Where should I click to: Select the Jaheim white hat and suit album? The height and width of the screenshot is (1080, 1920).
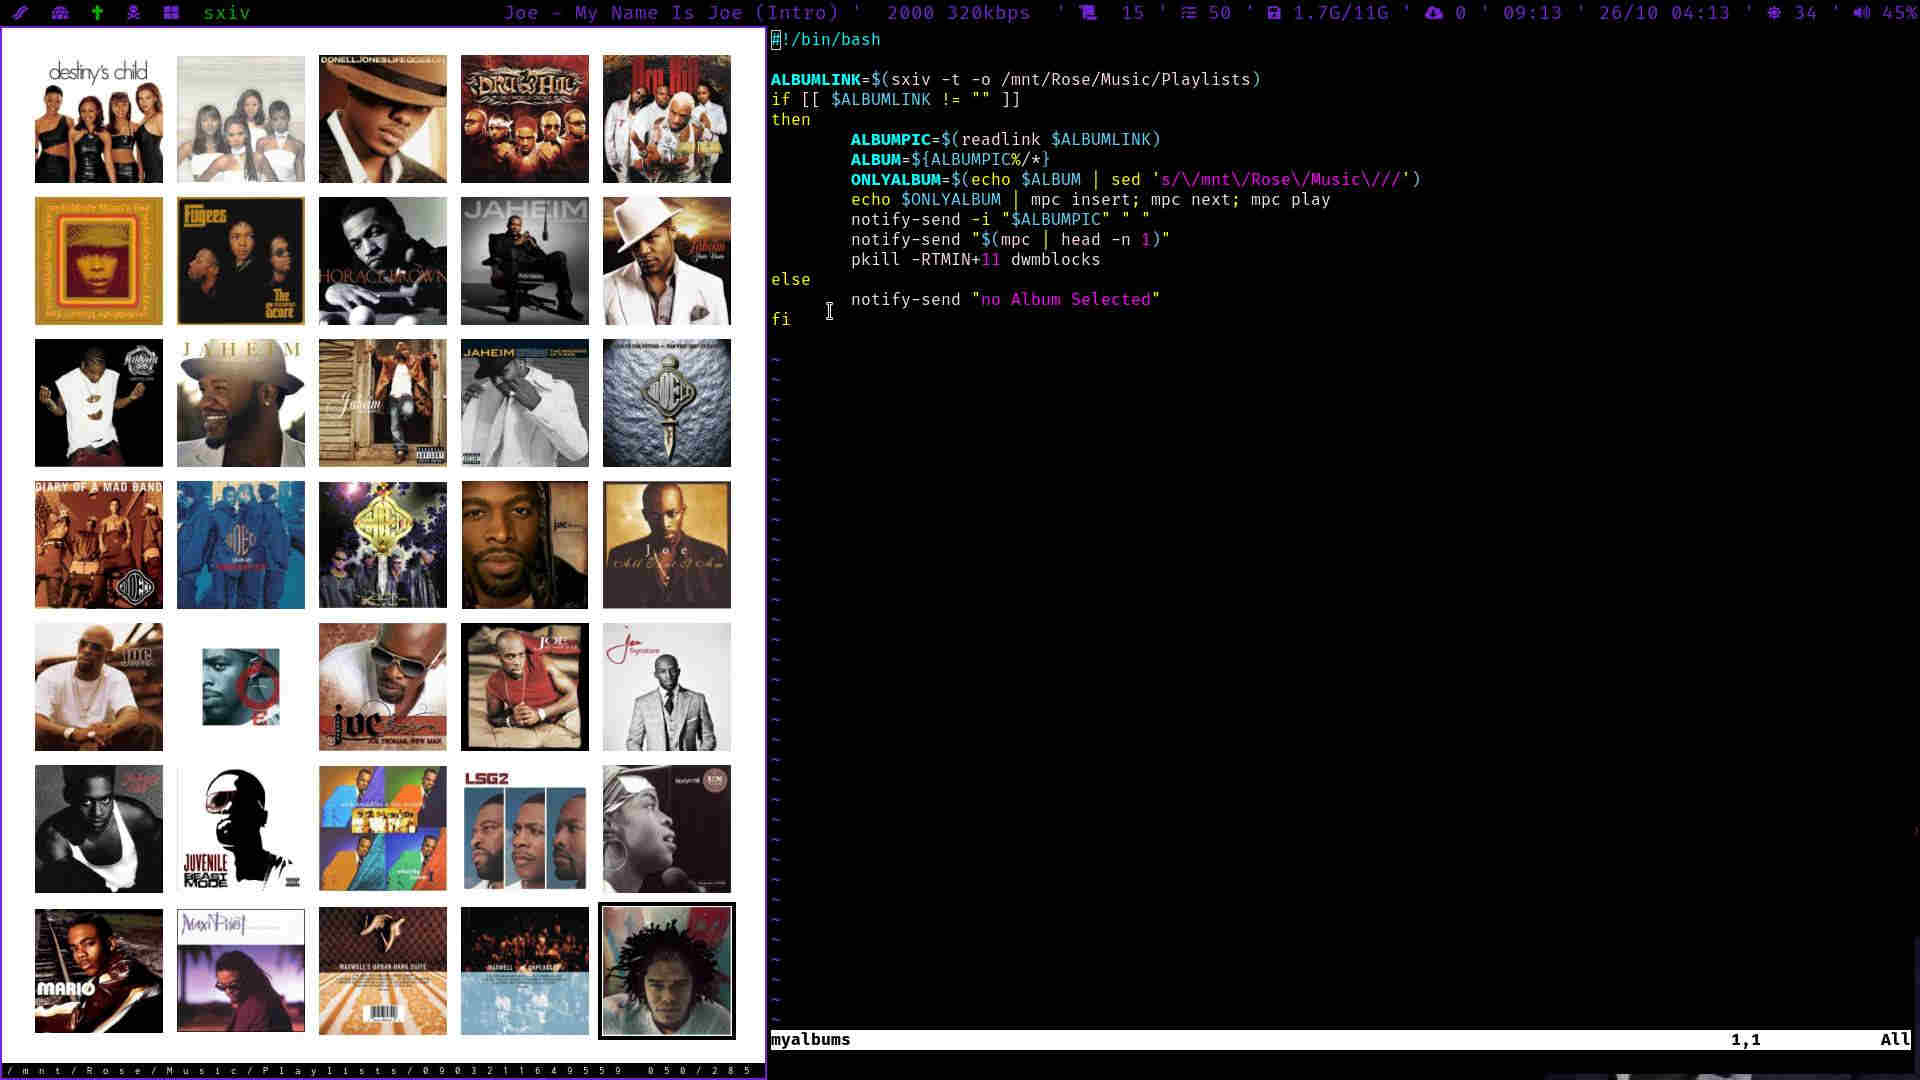point(667,261)
